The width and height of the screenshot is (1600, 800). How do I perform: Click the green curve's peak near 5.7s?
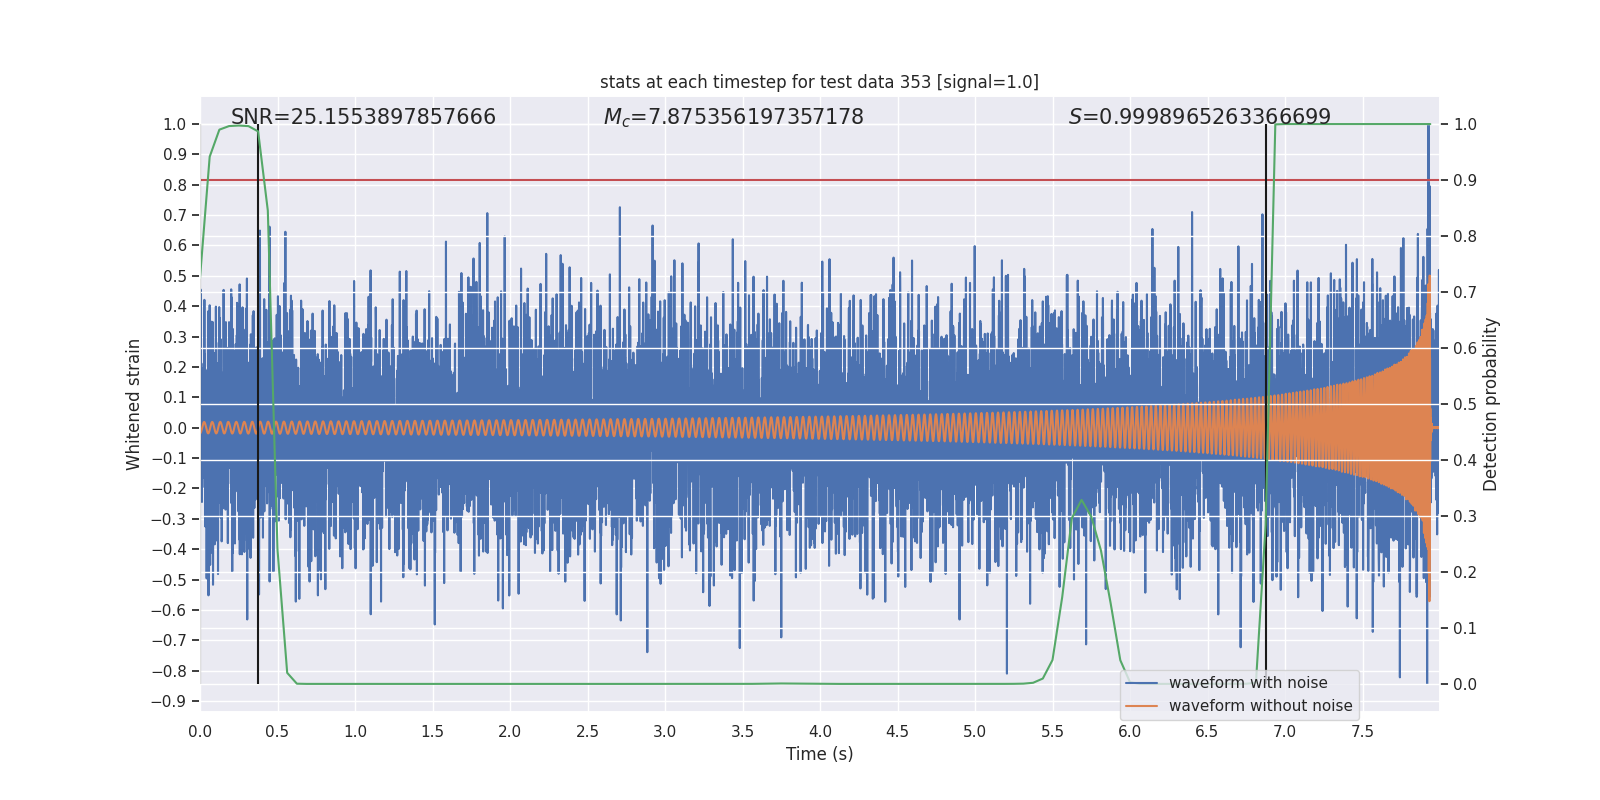pos(1081,501)
